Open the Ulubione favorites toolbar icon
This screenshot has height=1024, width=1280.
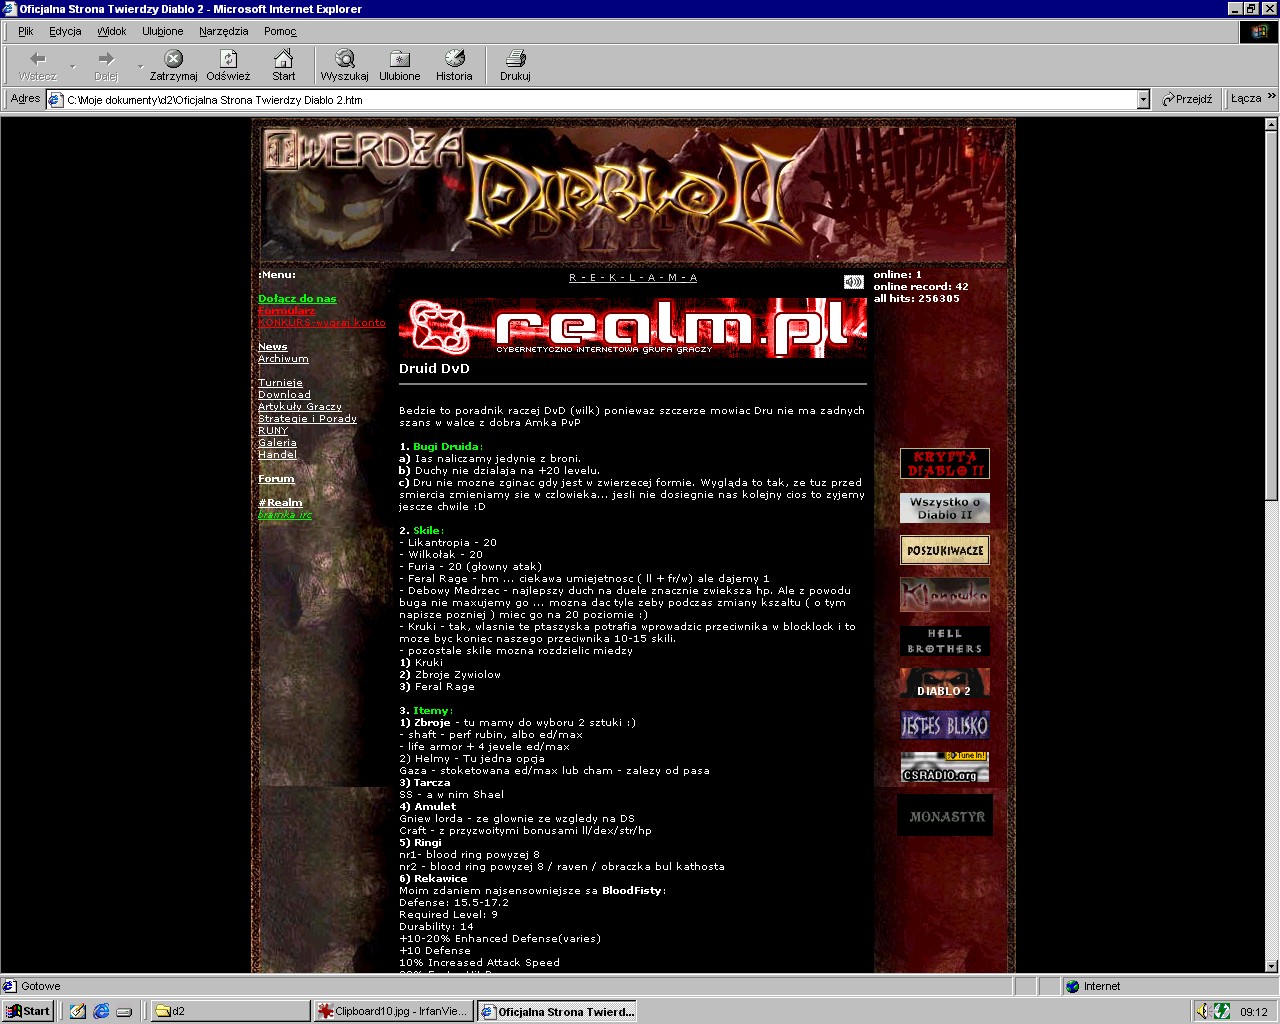[x=399, y=59]
